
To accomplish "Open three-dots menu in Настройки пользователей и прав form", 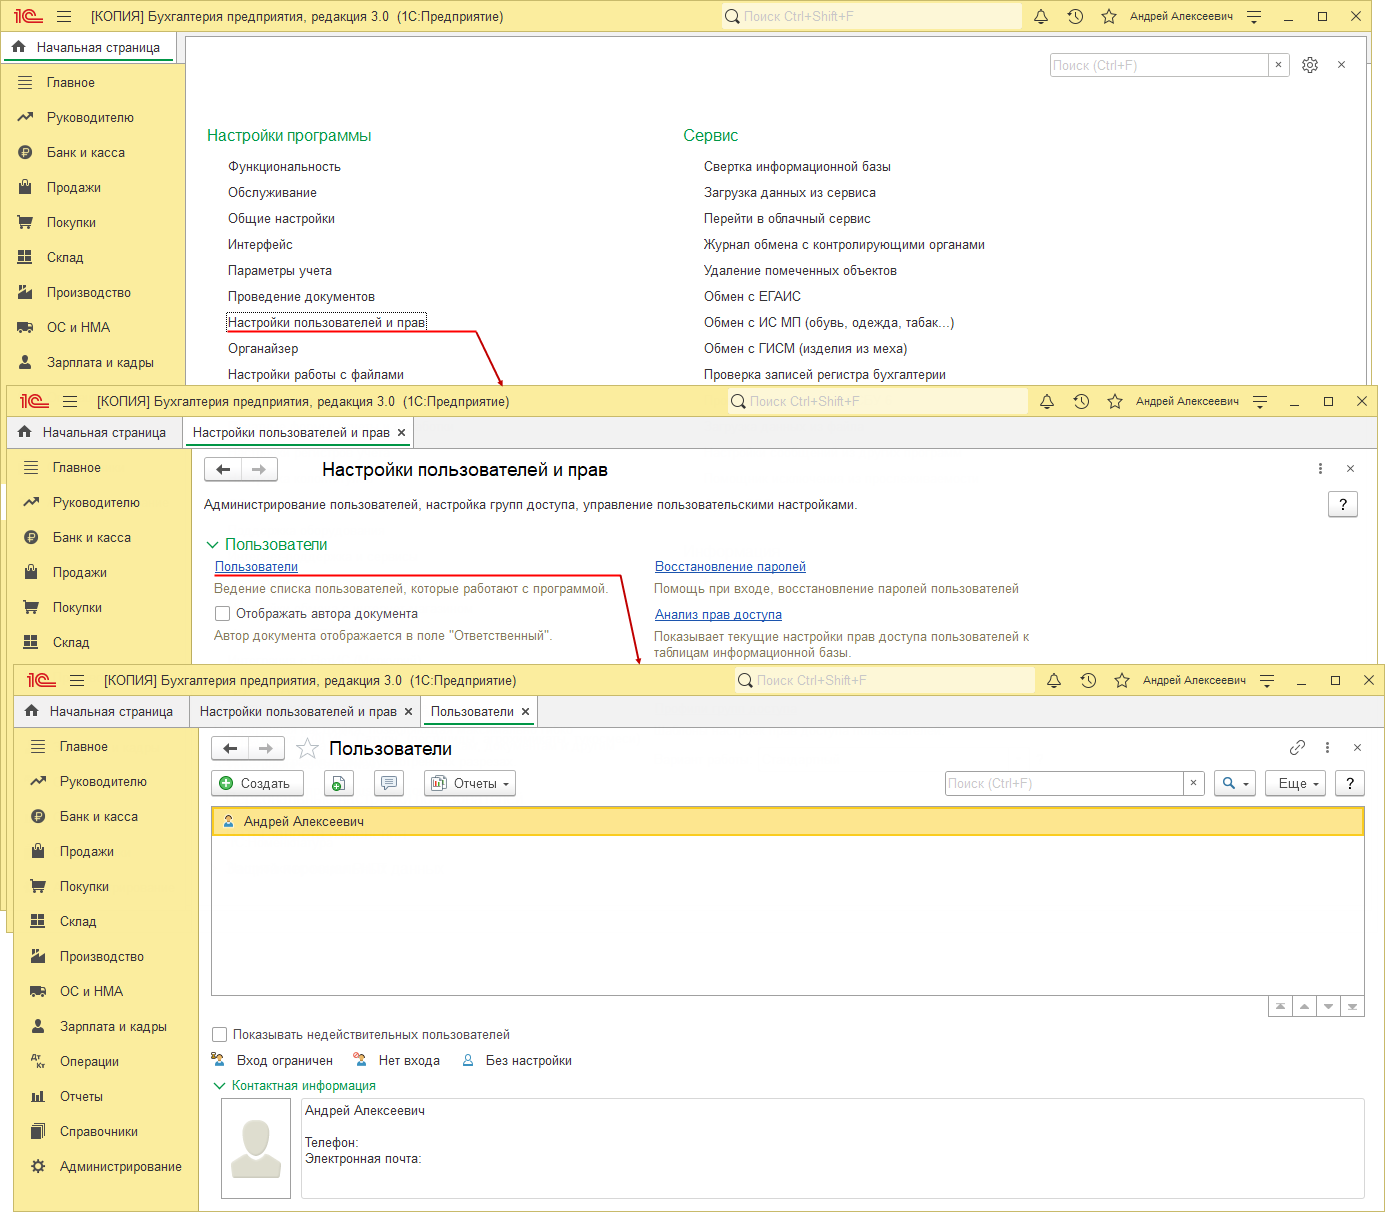I will pos(1320,469).
